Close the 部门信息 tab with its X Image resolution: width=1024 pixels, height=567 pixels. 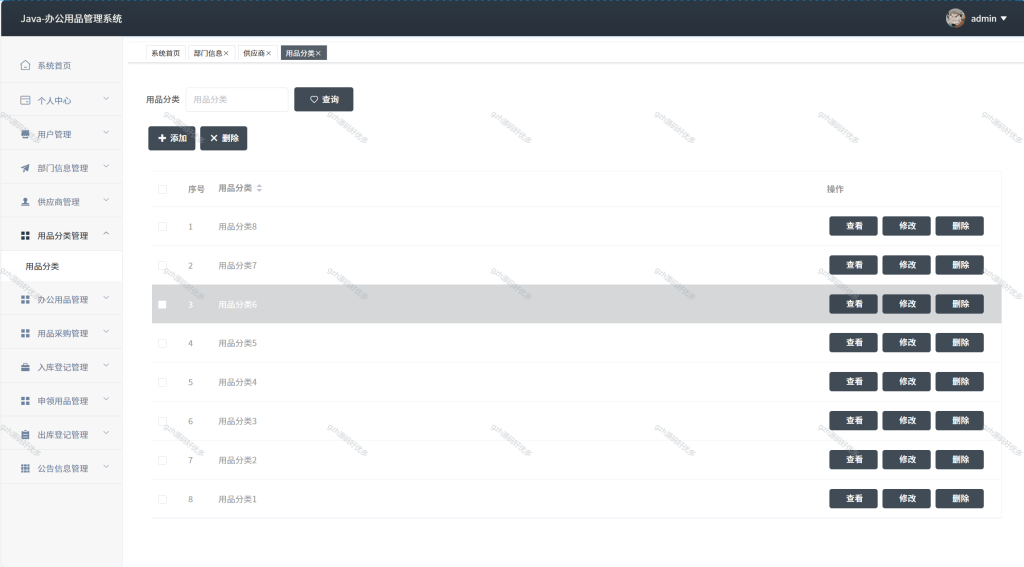click(x=226, y=54)
